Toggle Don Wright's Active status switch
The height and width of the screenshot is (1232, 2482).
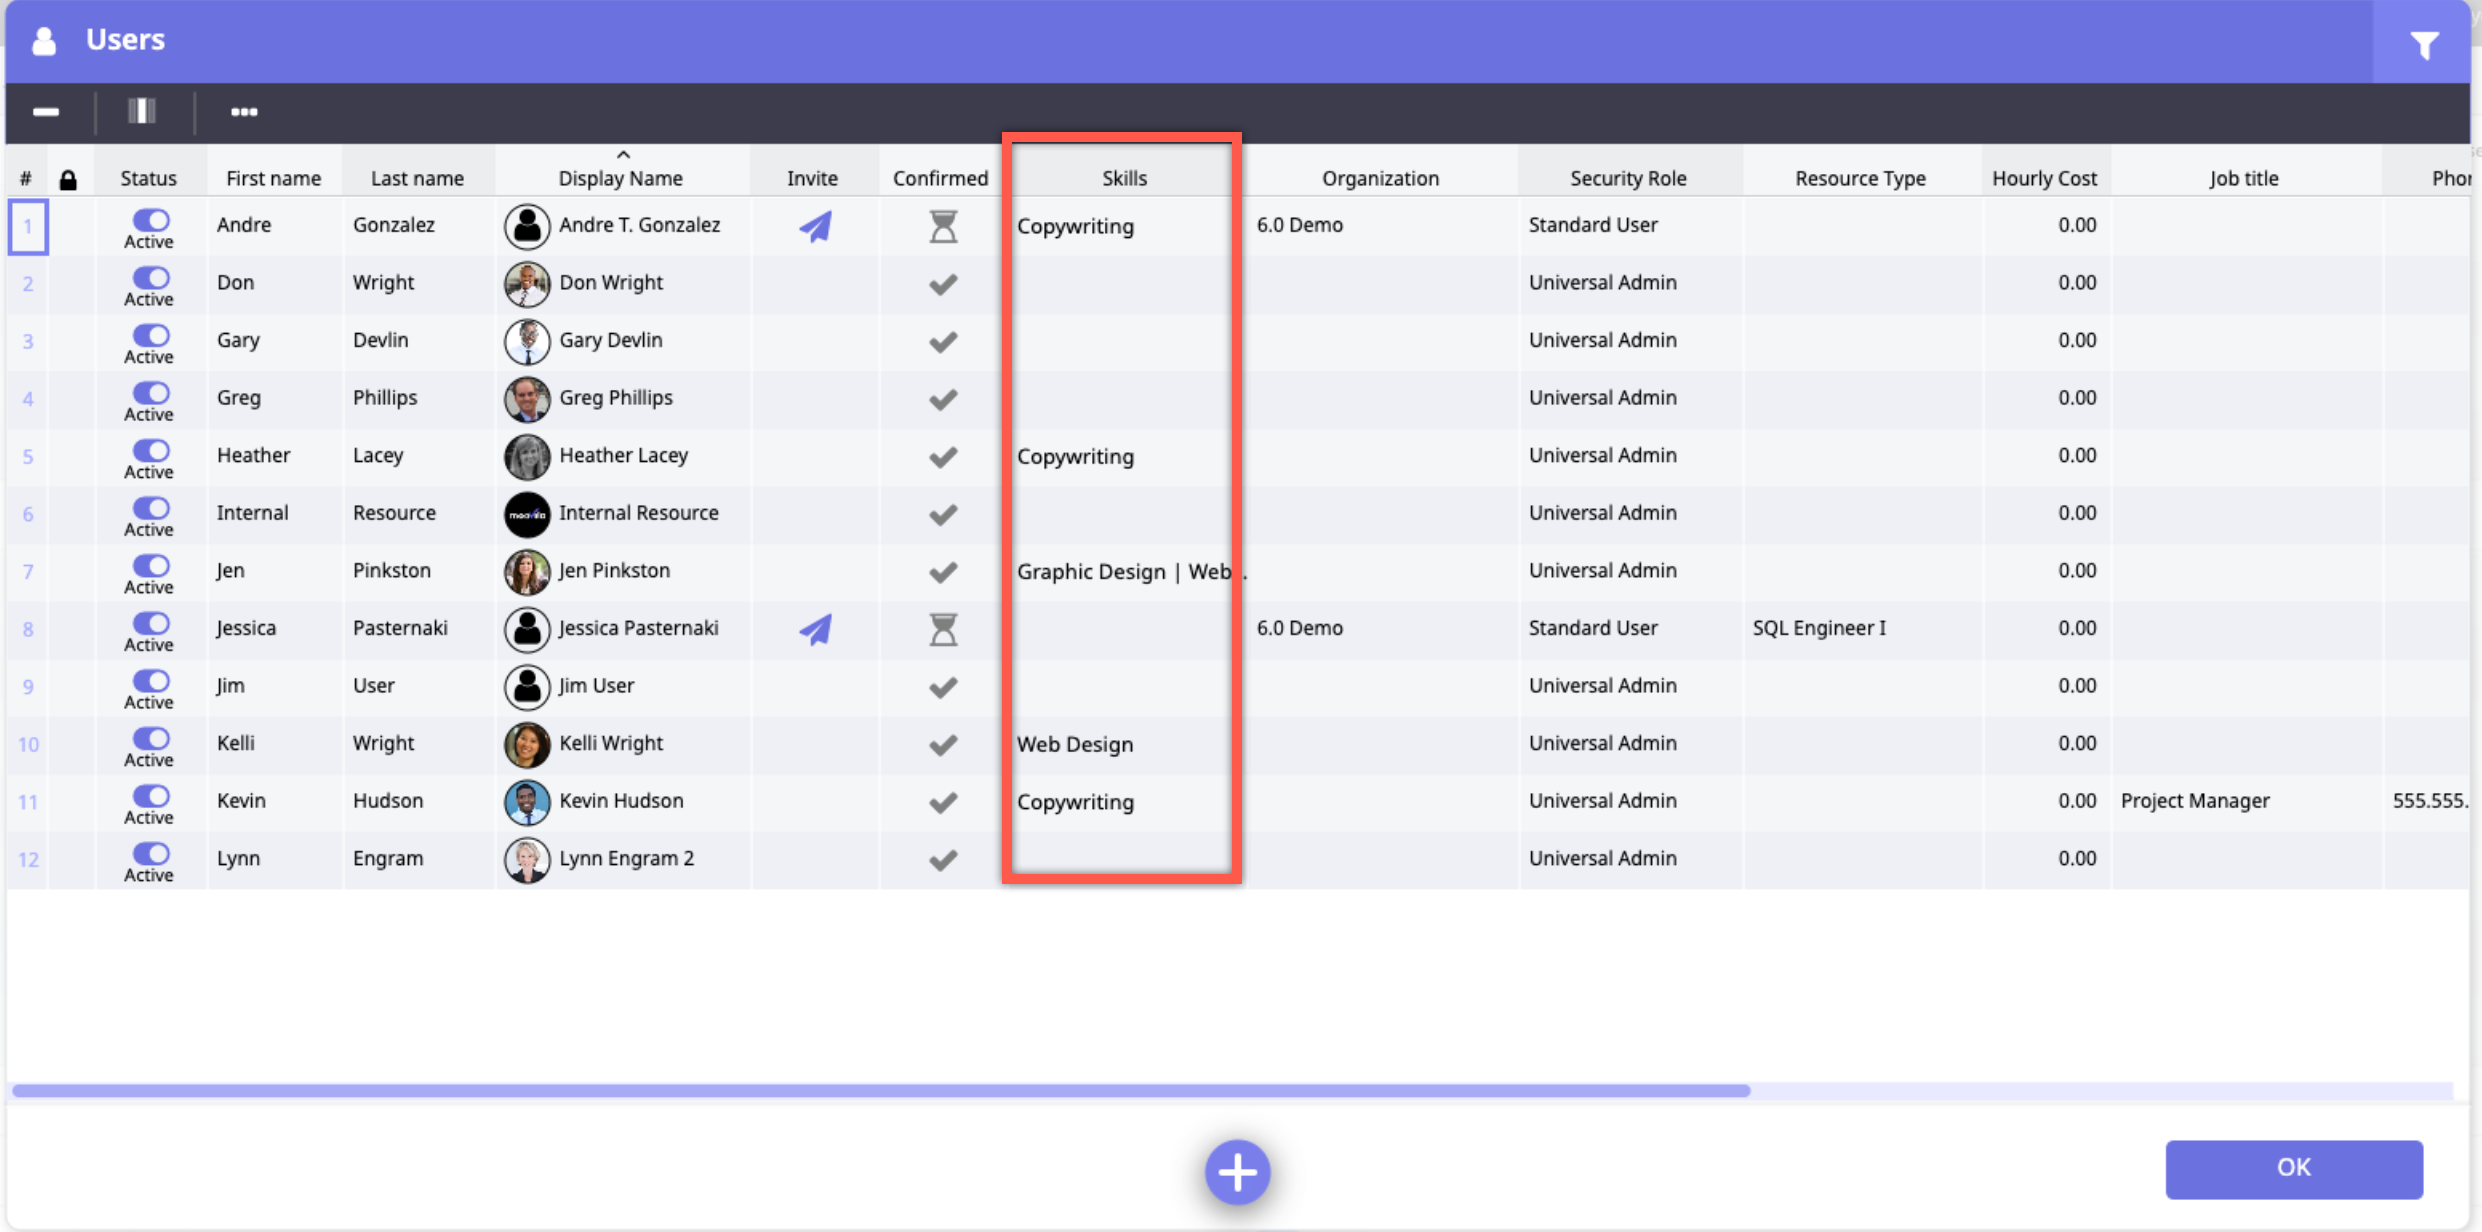[151, 277]
